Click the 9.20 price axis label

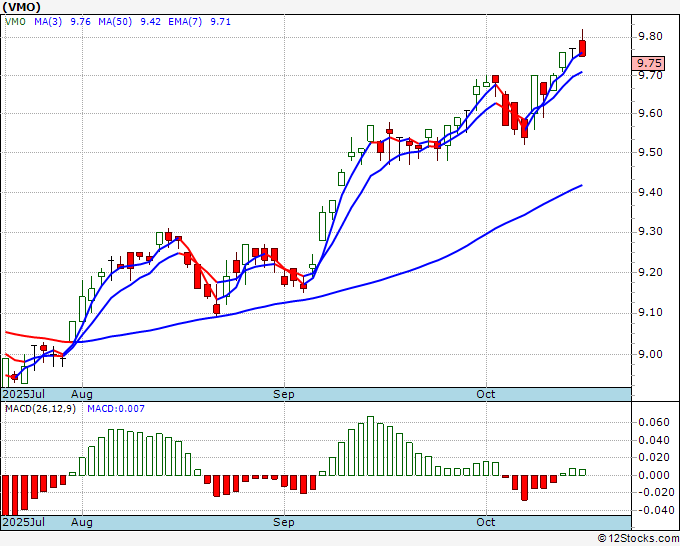(651, 272)
